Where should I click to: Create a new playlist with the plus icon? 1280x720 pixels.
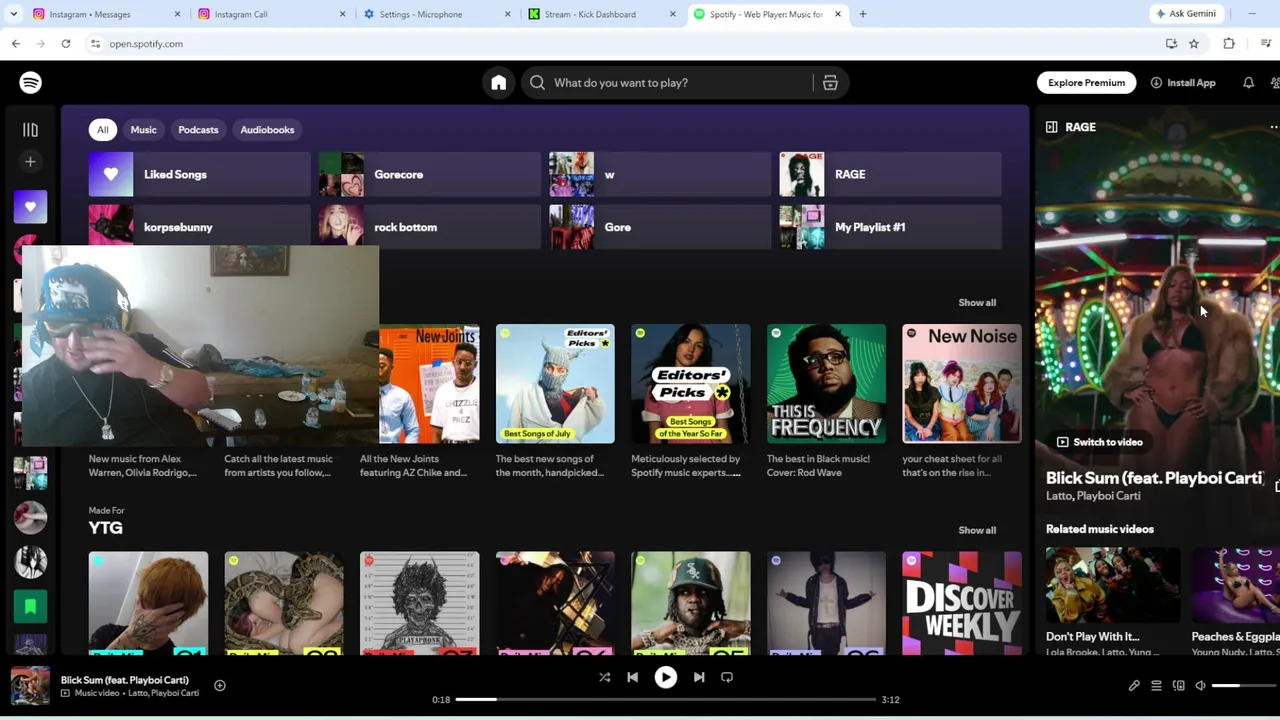[30, 162]
